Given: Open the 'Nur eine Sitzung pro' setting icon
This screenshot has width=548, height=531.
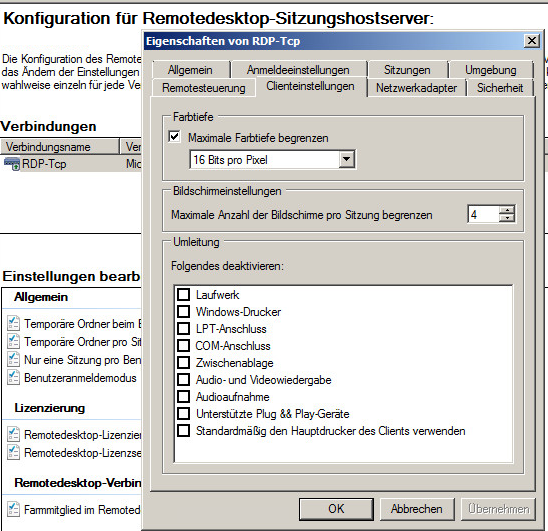Looking at the screenshot, I should pyautogui.click(x=14, y=359).
